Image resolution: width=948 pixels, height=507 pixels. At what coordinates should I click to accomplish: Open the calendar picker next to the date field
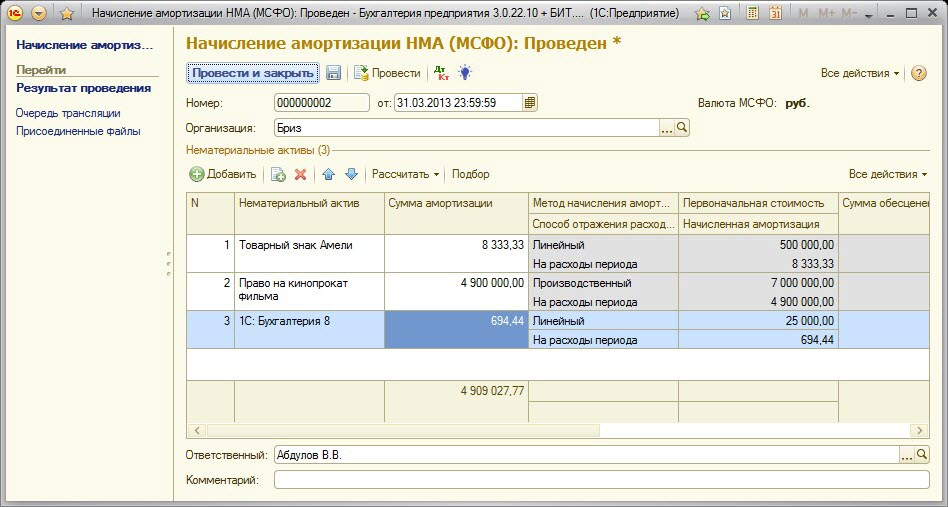click(x=530, y=102)
